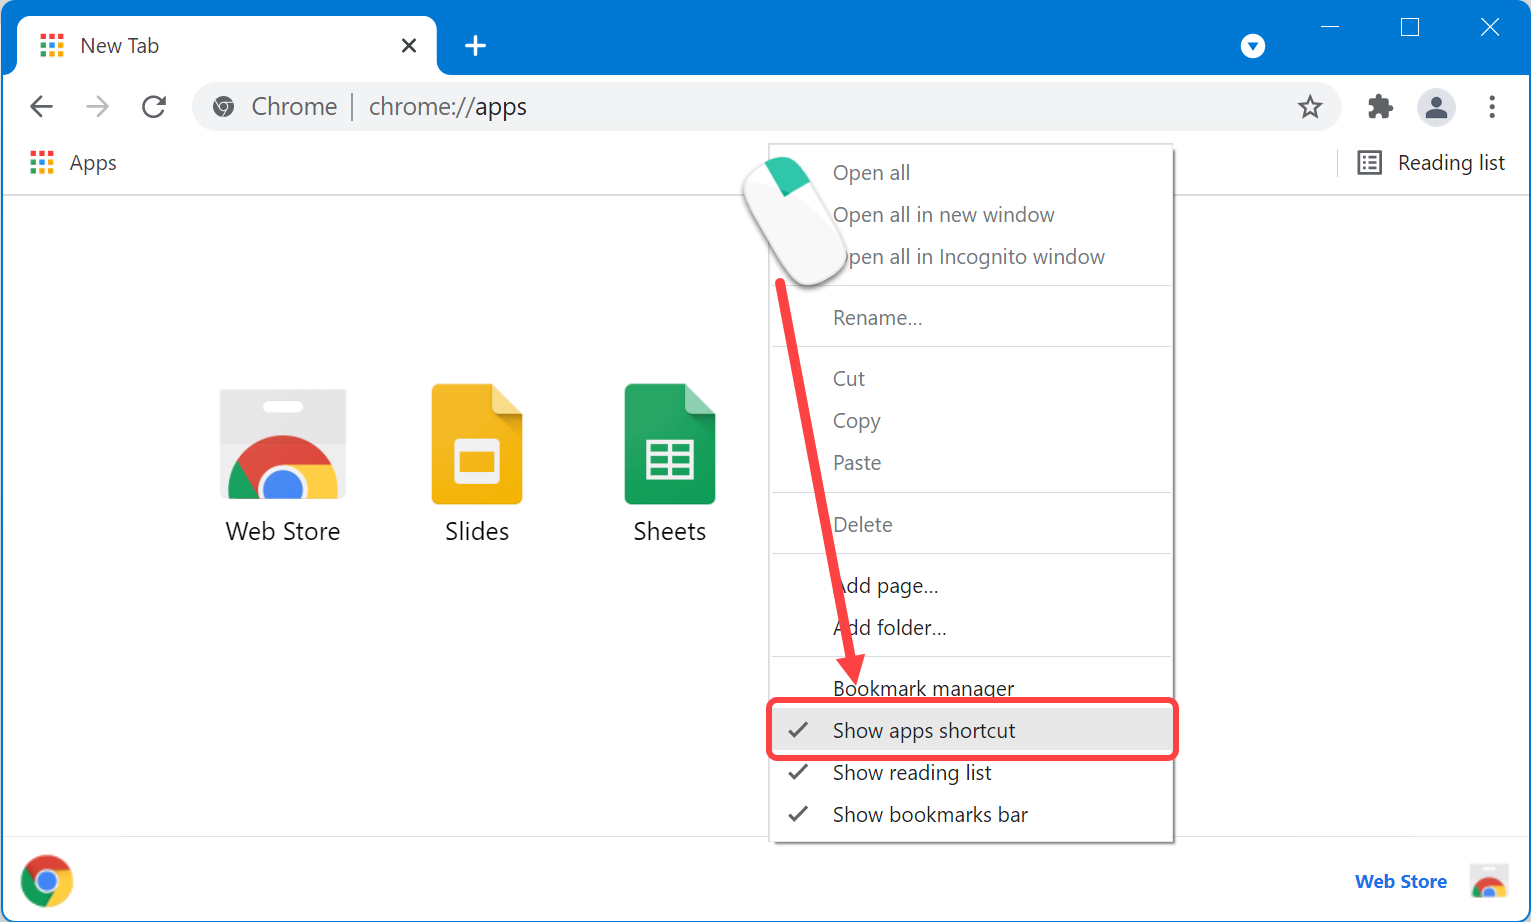
Task: Go back to previous page
Action: (42, 107)
